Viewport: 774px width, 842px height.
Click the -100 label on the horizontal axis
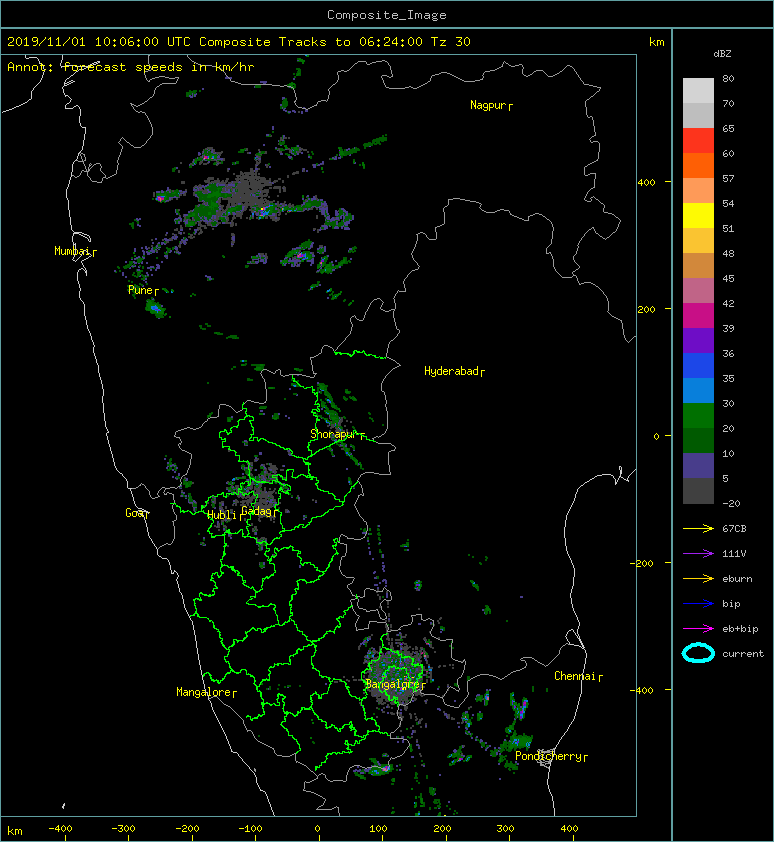[250, 829]
